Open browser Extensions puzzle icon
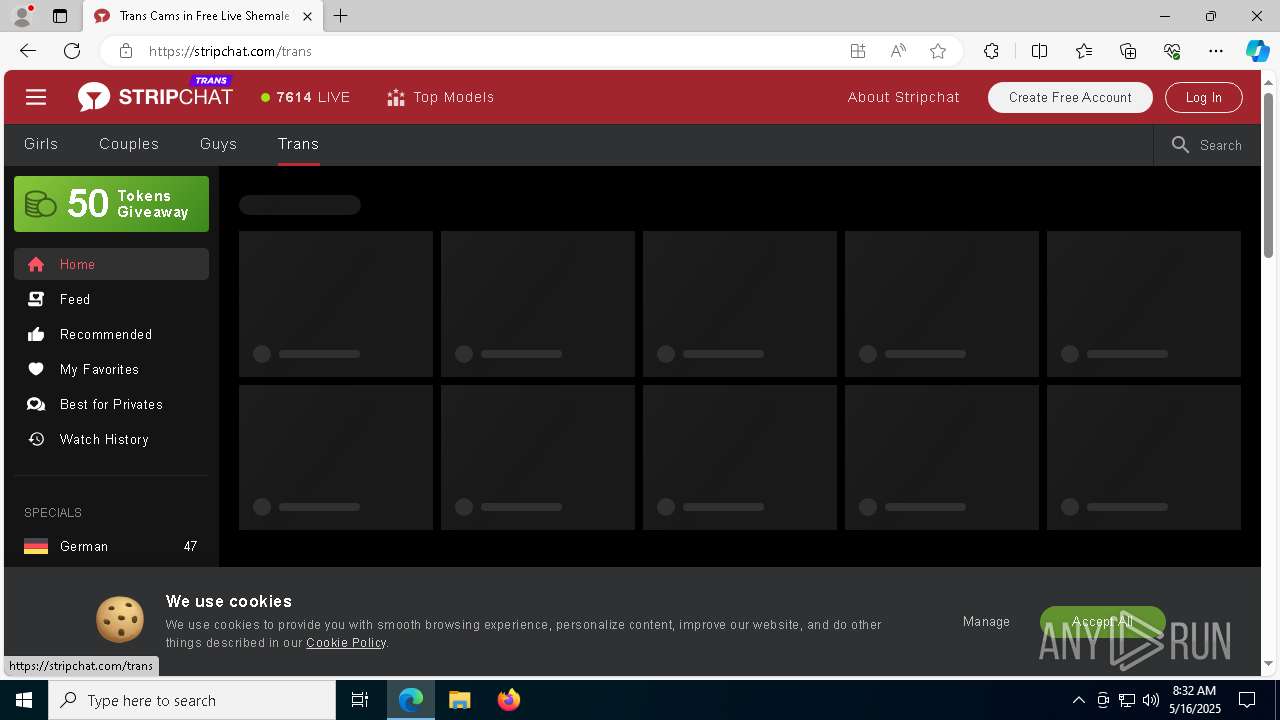Screen dimensions: 1280x720 991,51
